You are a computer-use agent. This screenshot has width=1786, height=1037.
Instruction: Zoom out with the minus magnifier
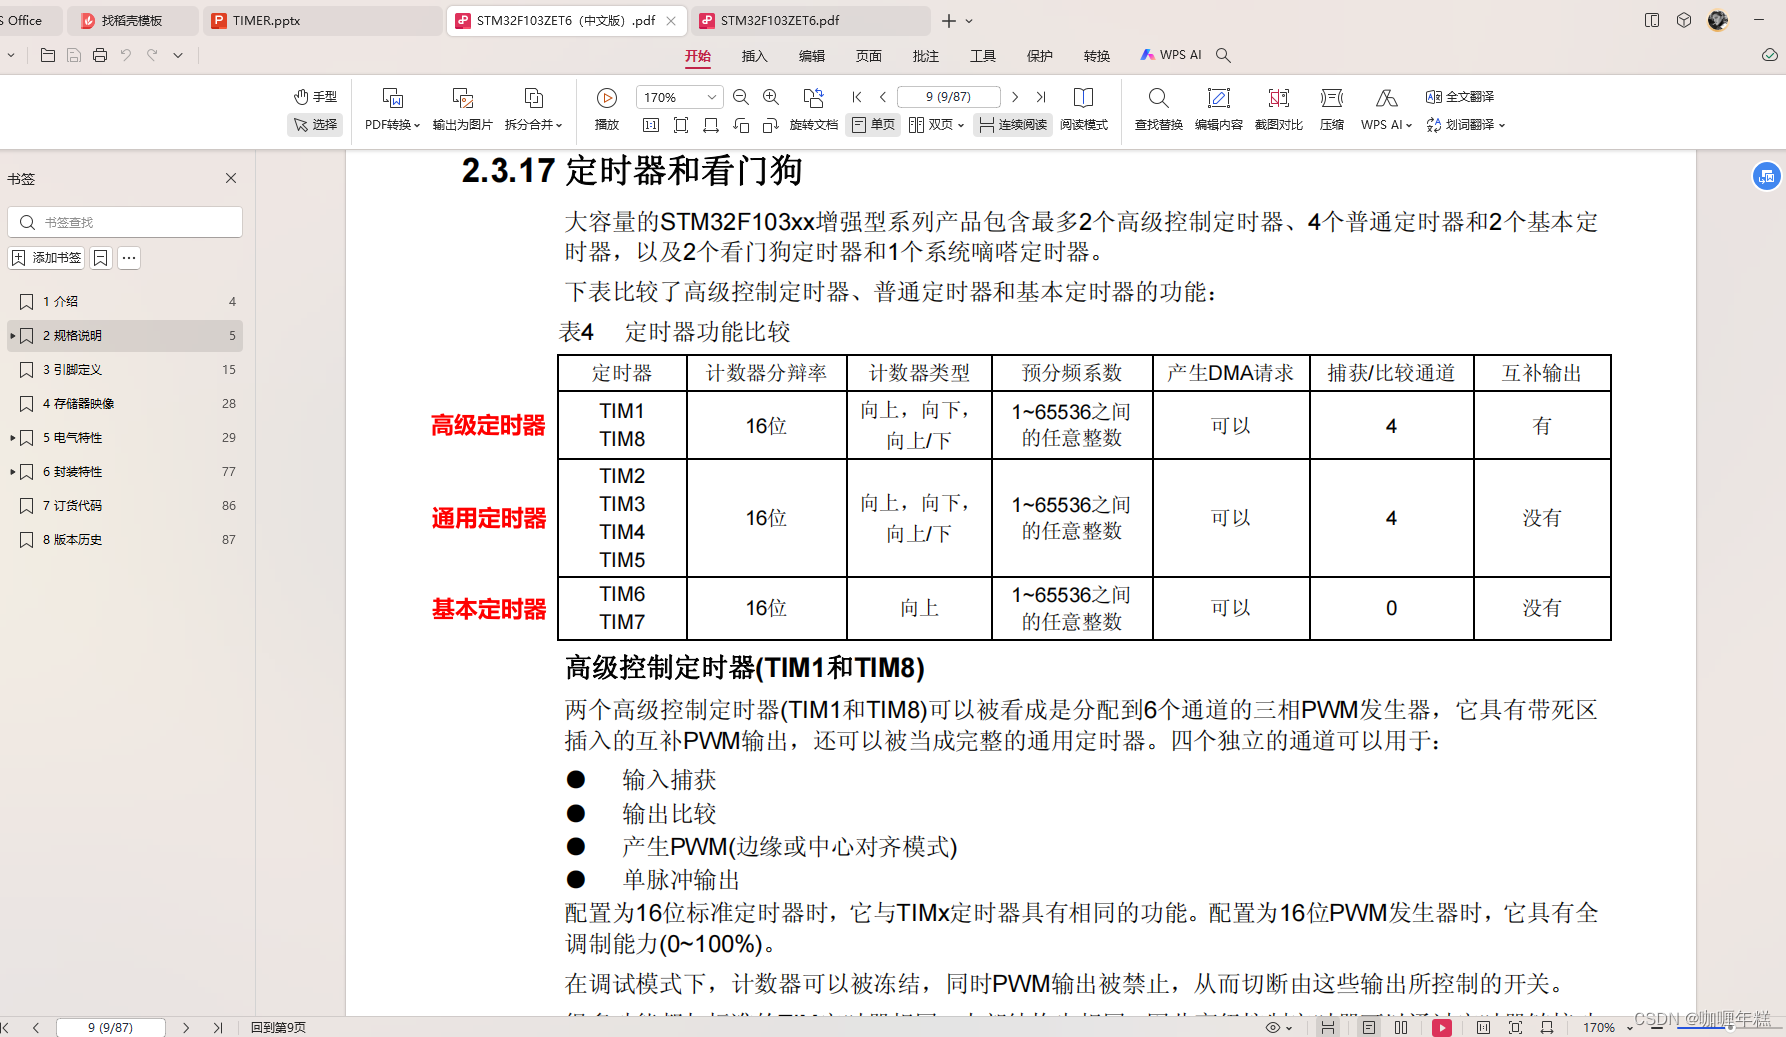point(741,97)
